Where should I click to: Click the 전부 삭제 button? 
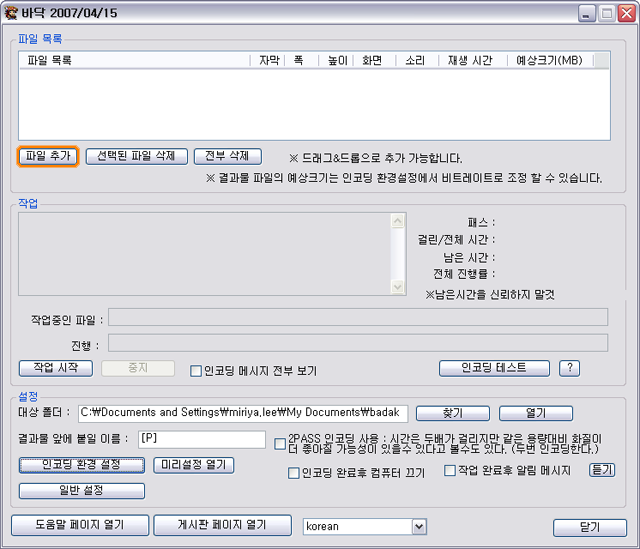pos(227,156)
